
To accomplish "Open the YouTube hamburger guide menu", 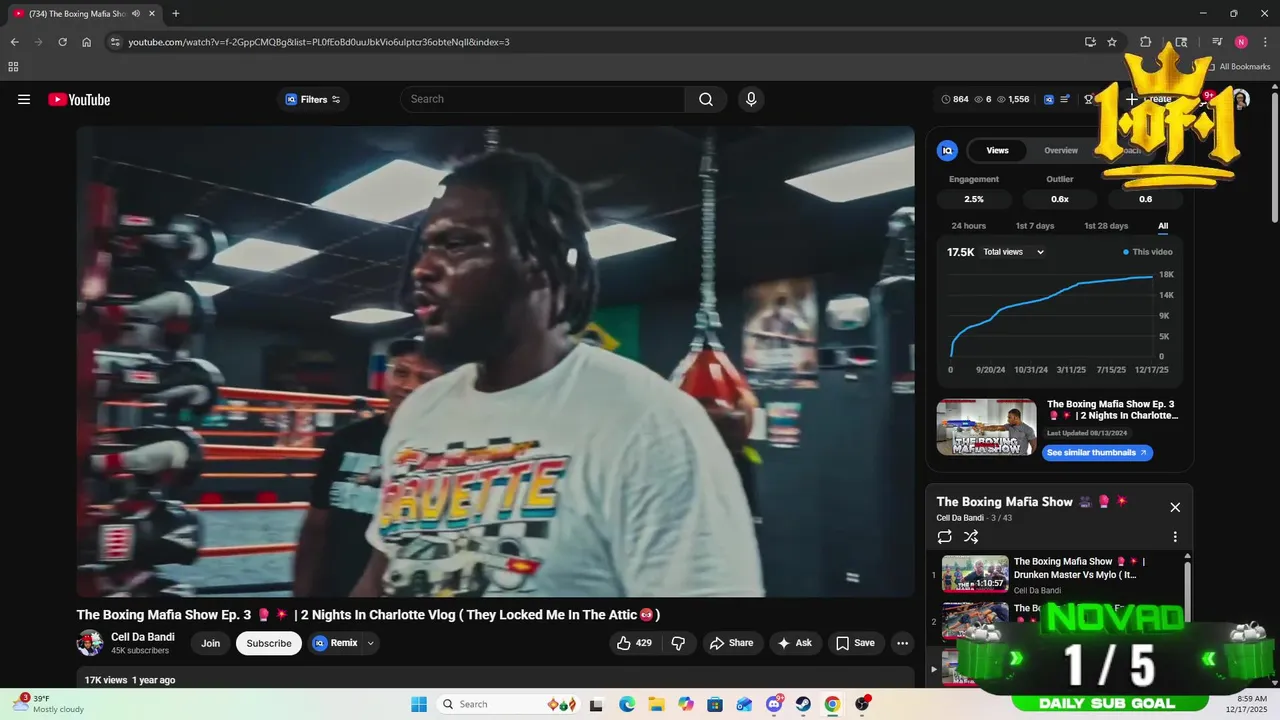I will 24,100.
